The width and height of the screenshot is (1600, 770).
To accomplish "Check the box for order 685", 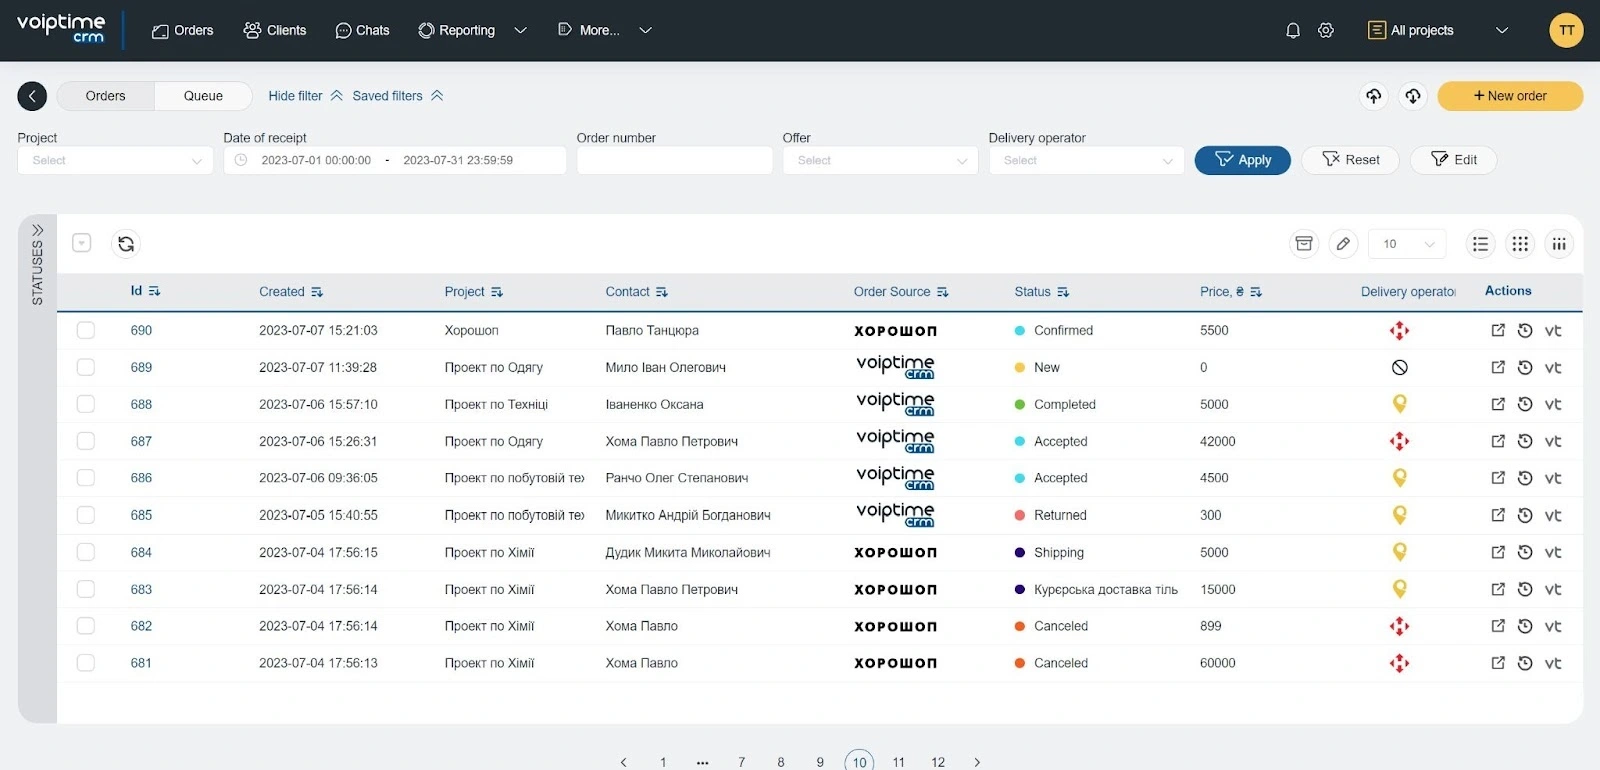I will pyautogui.click(x=86, y=515).
